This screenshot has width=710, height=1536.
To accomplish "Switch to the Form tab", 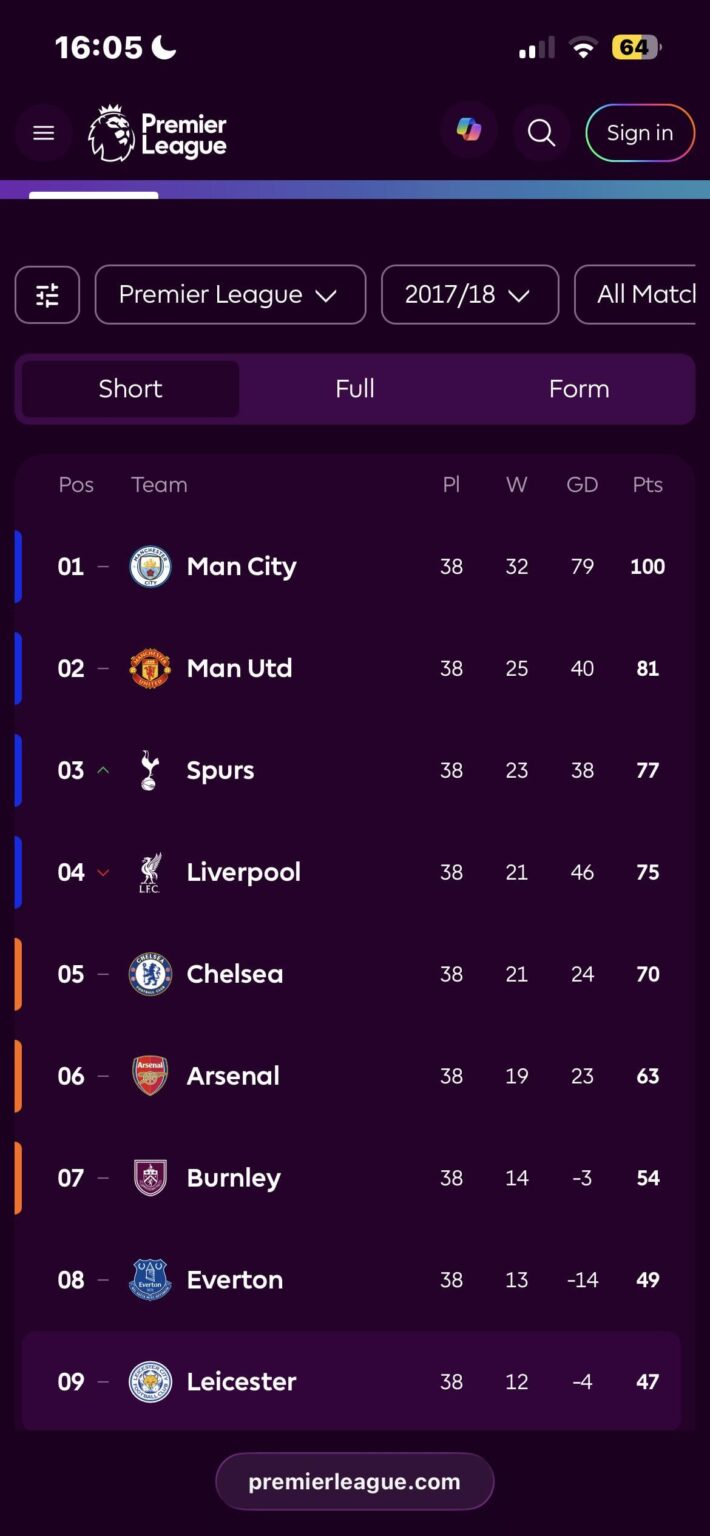I will click(578, 389).
